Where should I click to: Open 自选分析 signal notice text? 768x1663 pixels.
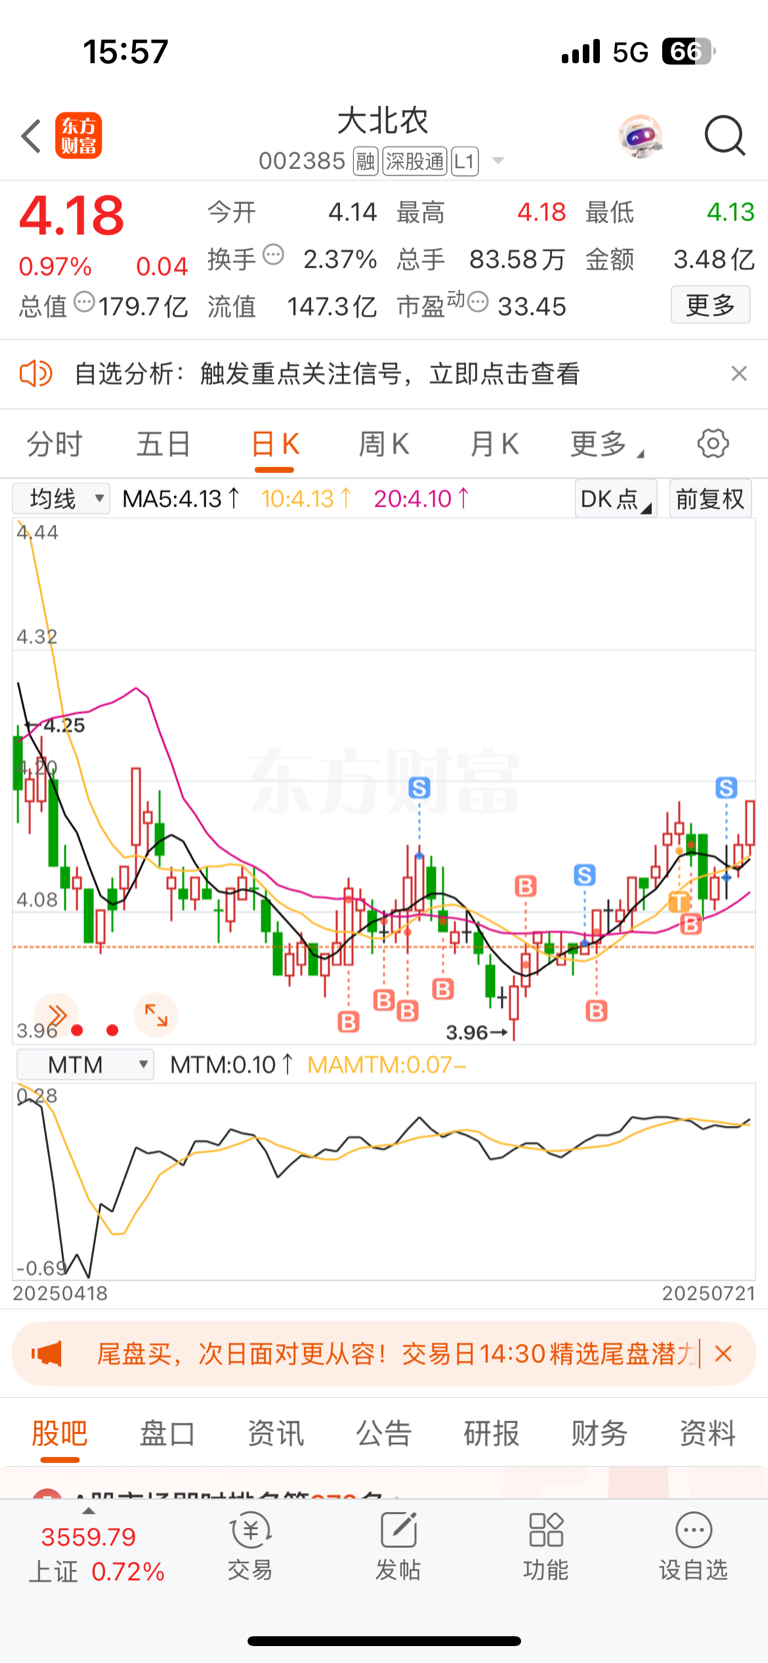(x=327, y=374)
